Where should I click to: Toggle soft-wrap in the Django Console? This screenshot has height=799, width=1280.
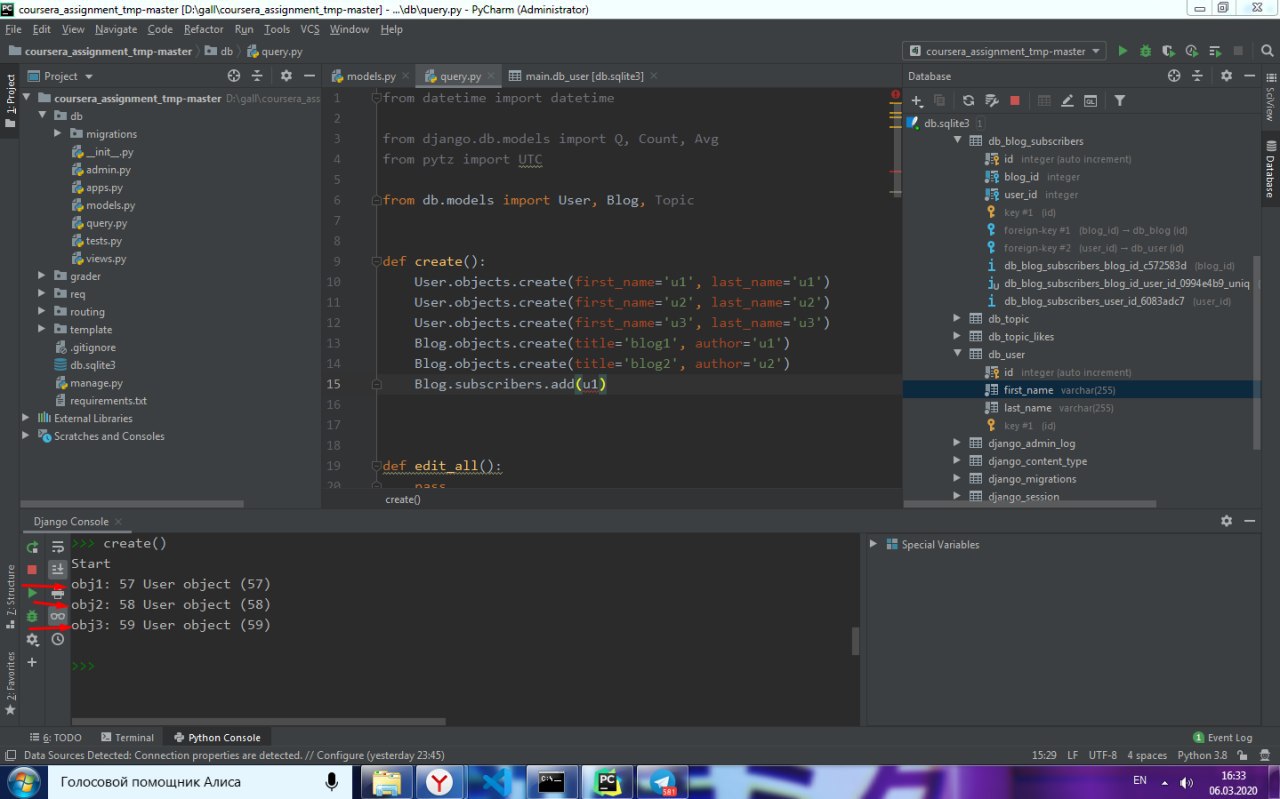58,547
